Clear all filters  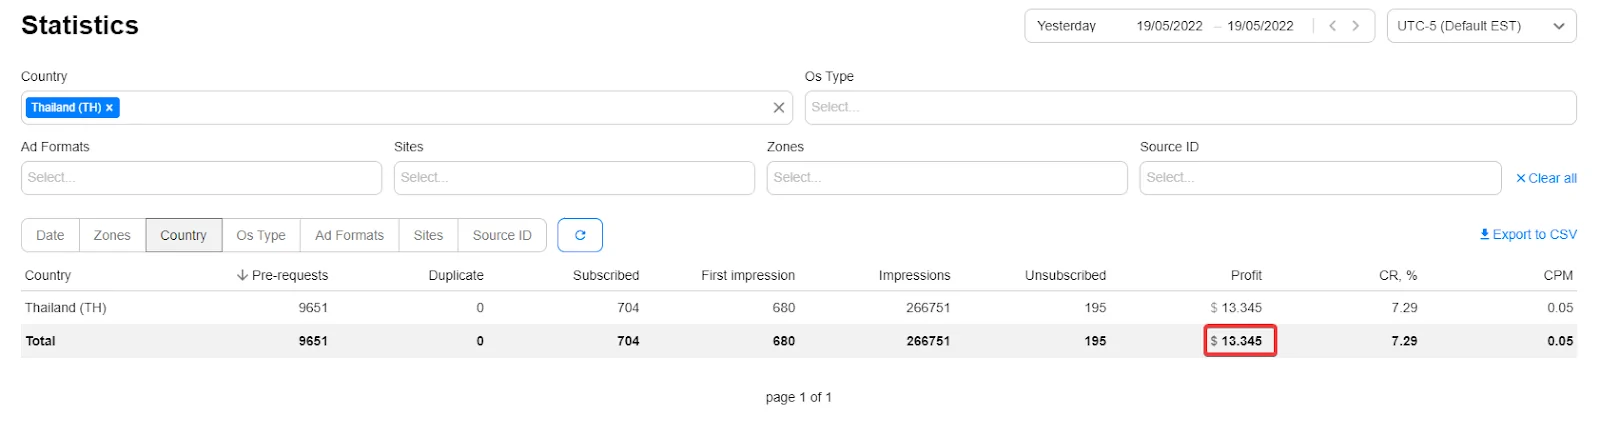coord(1546,178)
